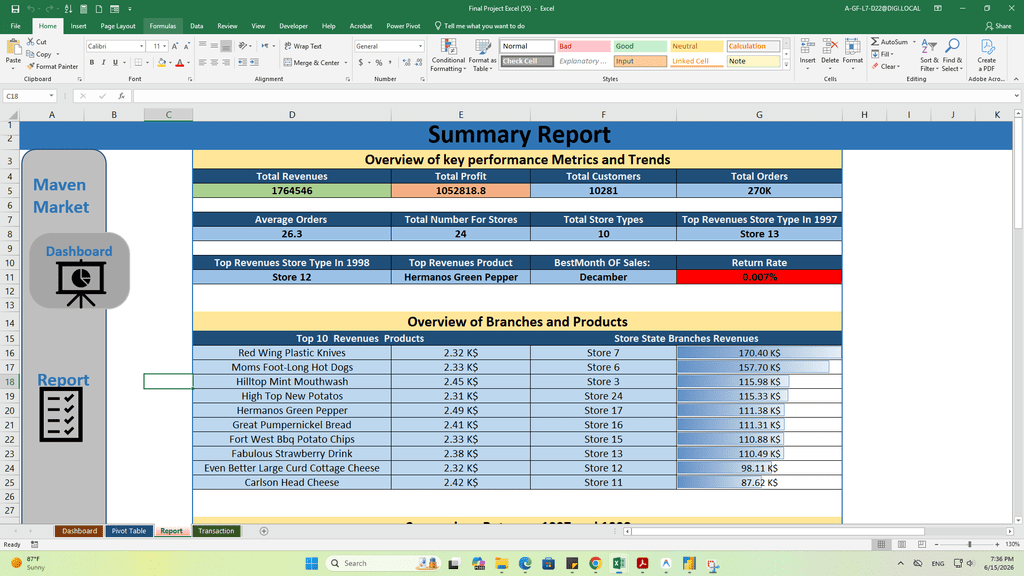
Task: Click the AutoSum sigma icon
Action: coord(875,42)
